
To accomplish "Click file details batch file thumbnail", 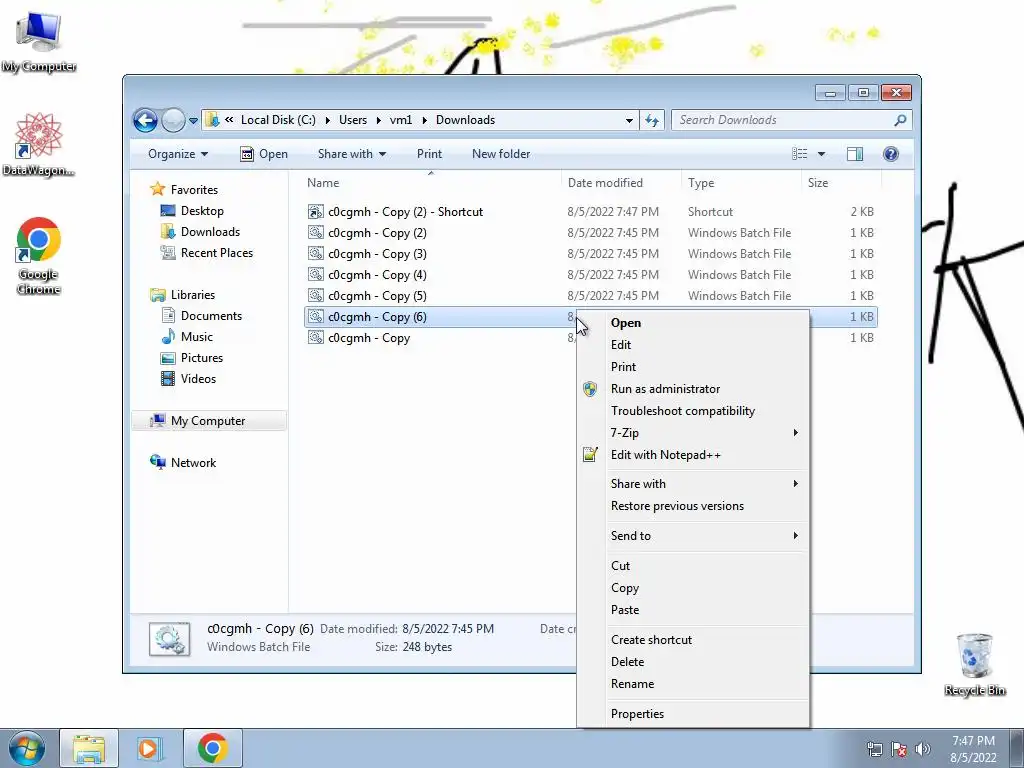I will (169, 639).
